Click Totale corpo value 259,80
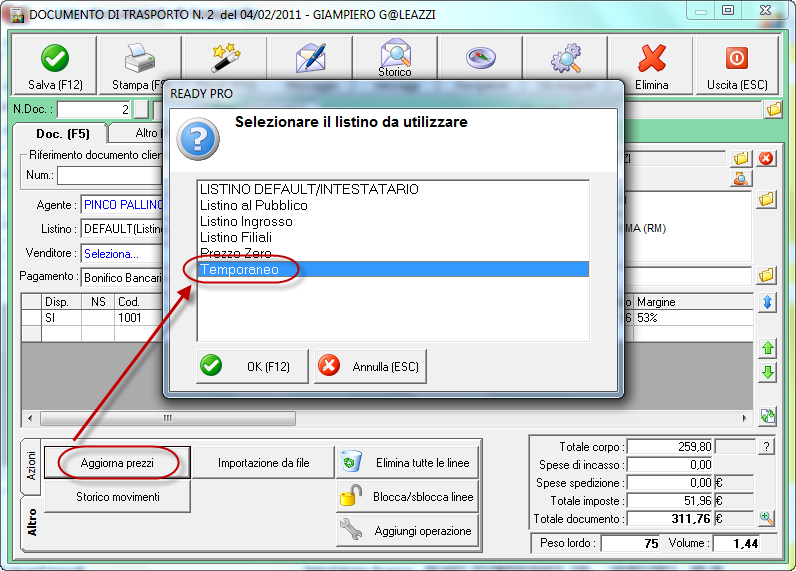This screenshot has width=796, height=571. pyautogui.click(x=670, y=447)
